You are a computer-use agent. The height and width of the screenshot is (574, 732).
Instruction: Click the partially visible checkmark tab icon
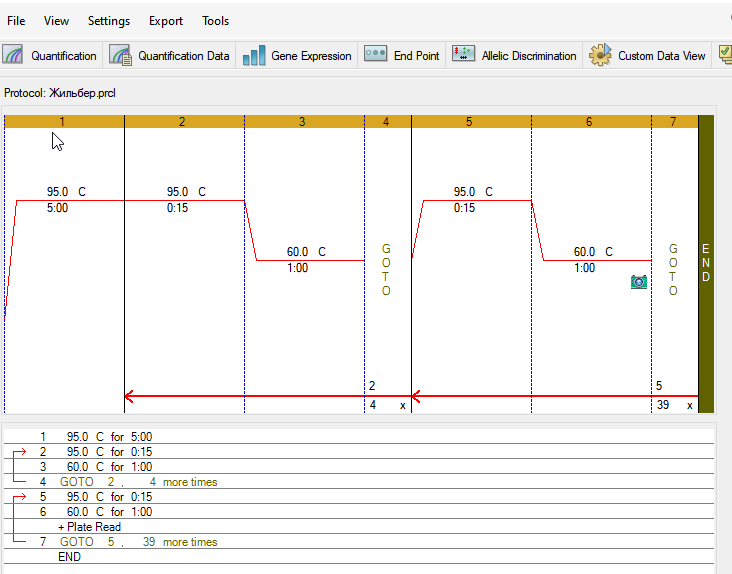725,55
